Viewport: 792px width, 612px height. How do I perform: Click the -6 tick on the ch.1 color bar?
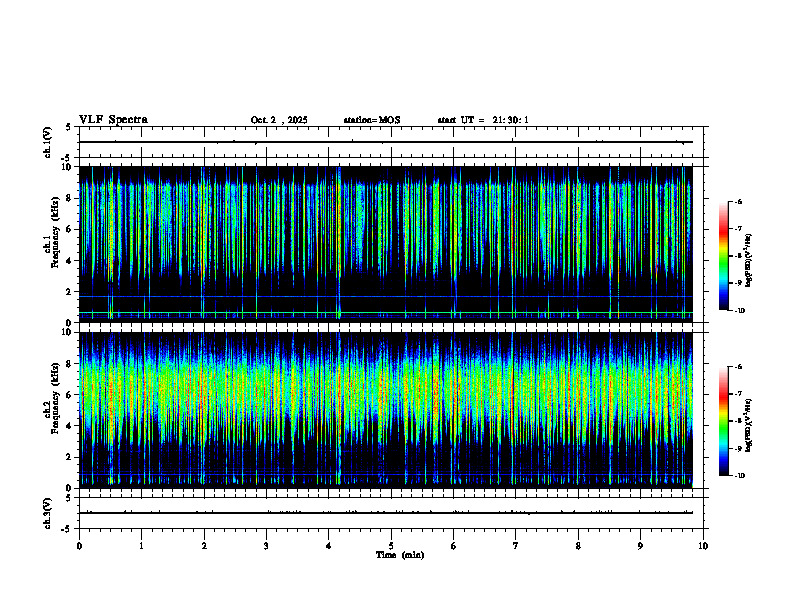738,201
